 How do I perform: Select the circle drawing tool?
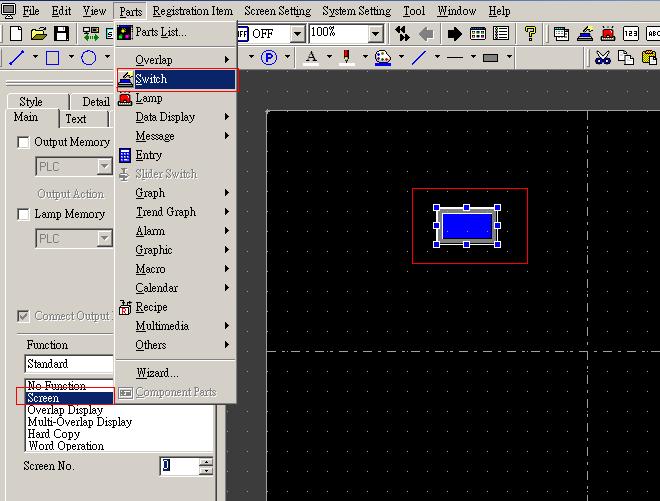tap(88, 58)
